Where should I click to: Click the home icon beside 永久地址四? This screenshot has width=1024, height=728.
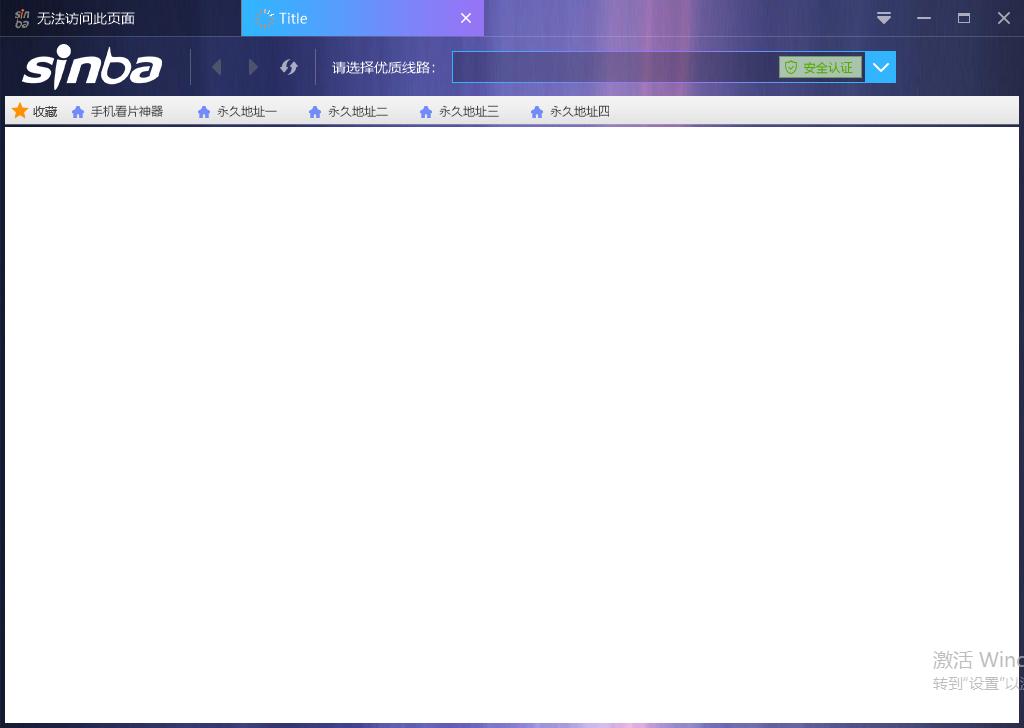point(537,111)
